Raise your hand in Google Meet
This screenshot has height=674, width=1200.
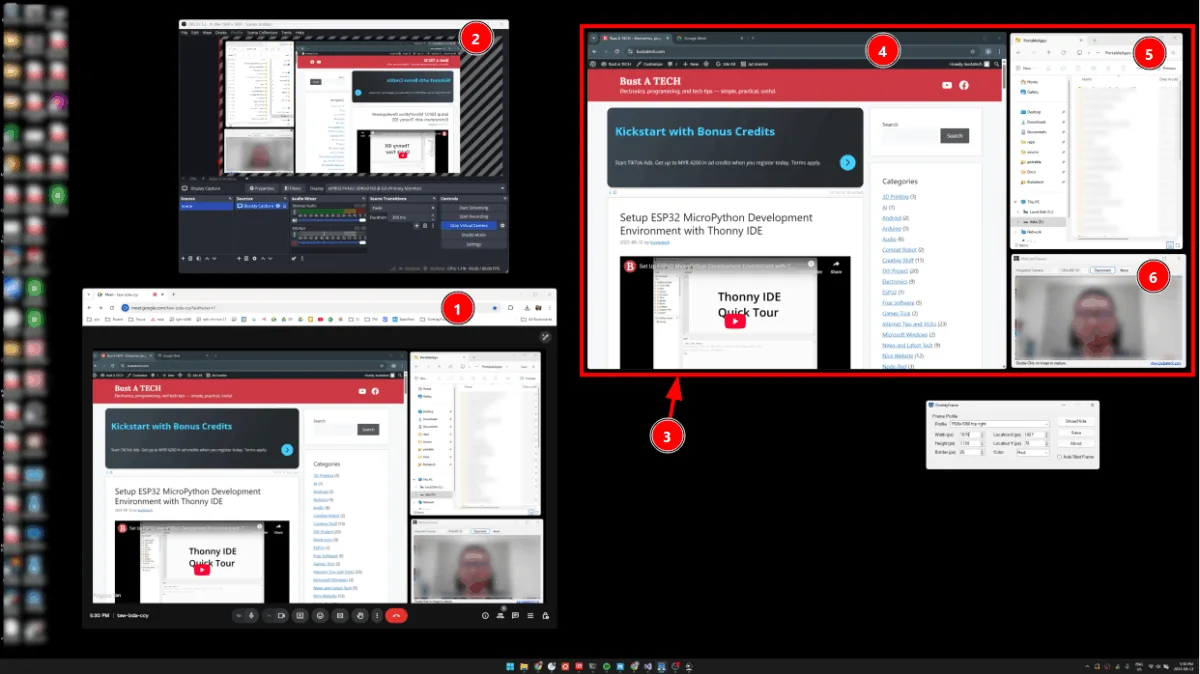(x=359, y=615)
